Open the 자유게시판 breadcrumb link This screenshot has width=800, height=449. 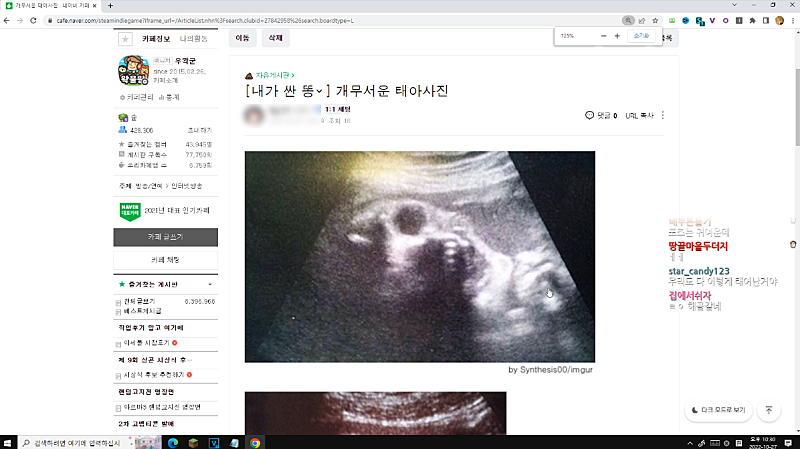point(274,75)
